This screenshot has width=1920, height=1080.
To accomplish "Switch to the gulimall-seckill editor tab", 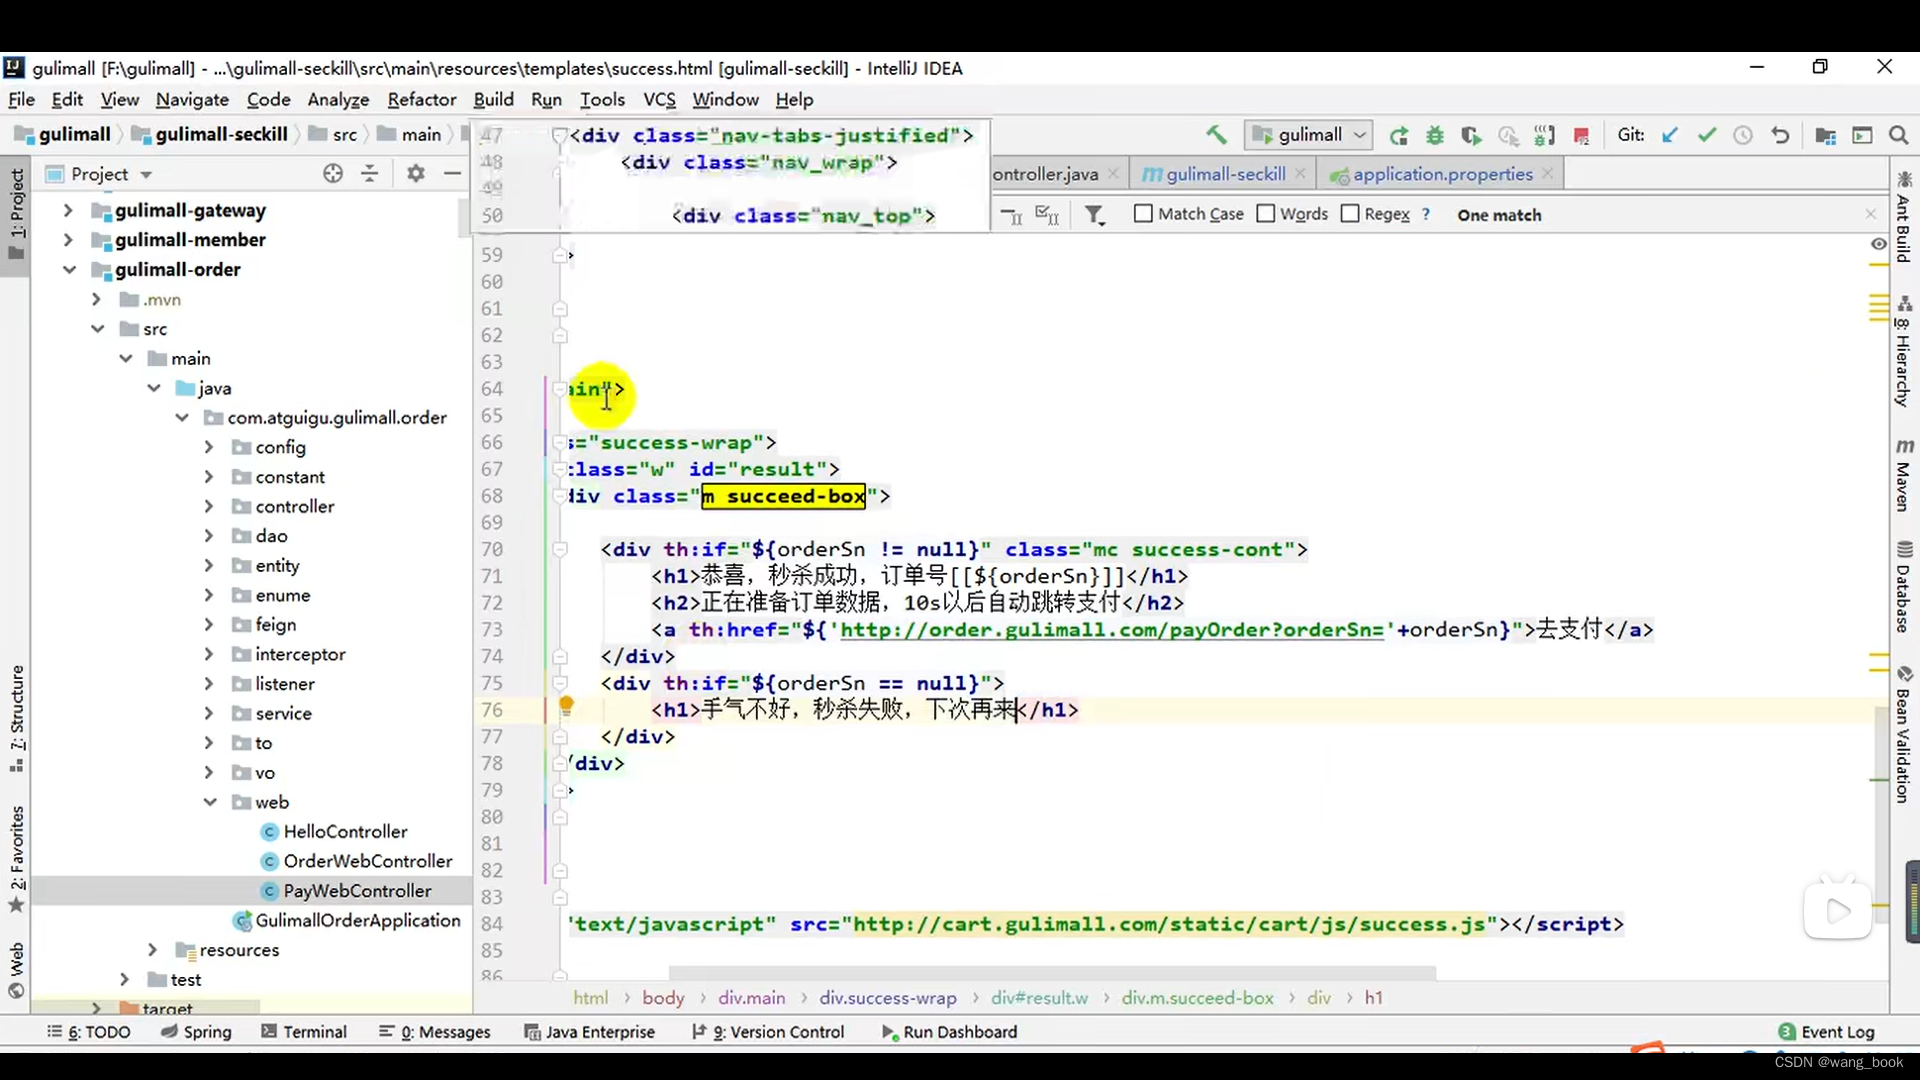I will [1225, 174].
